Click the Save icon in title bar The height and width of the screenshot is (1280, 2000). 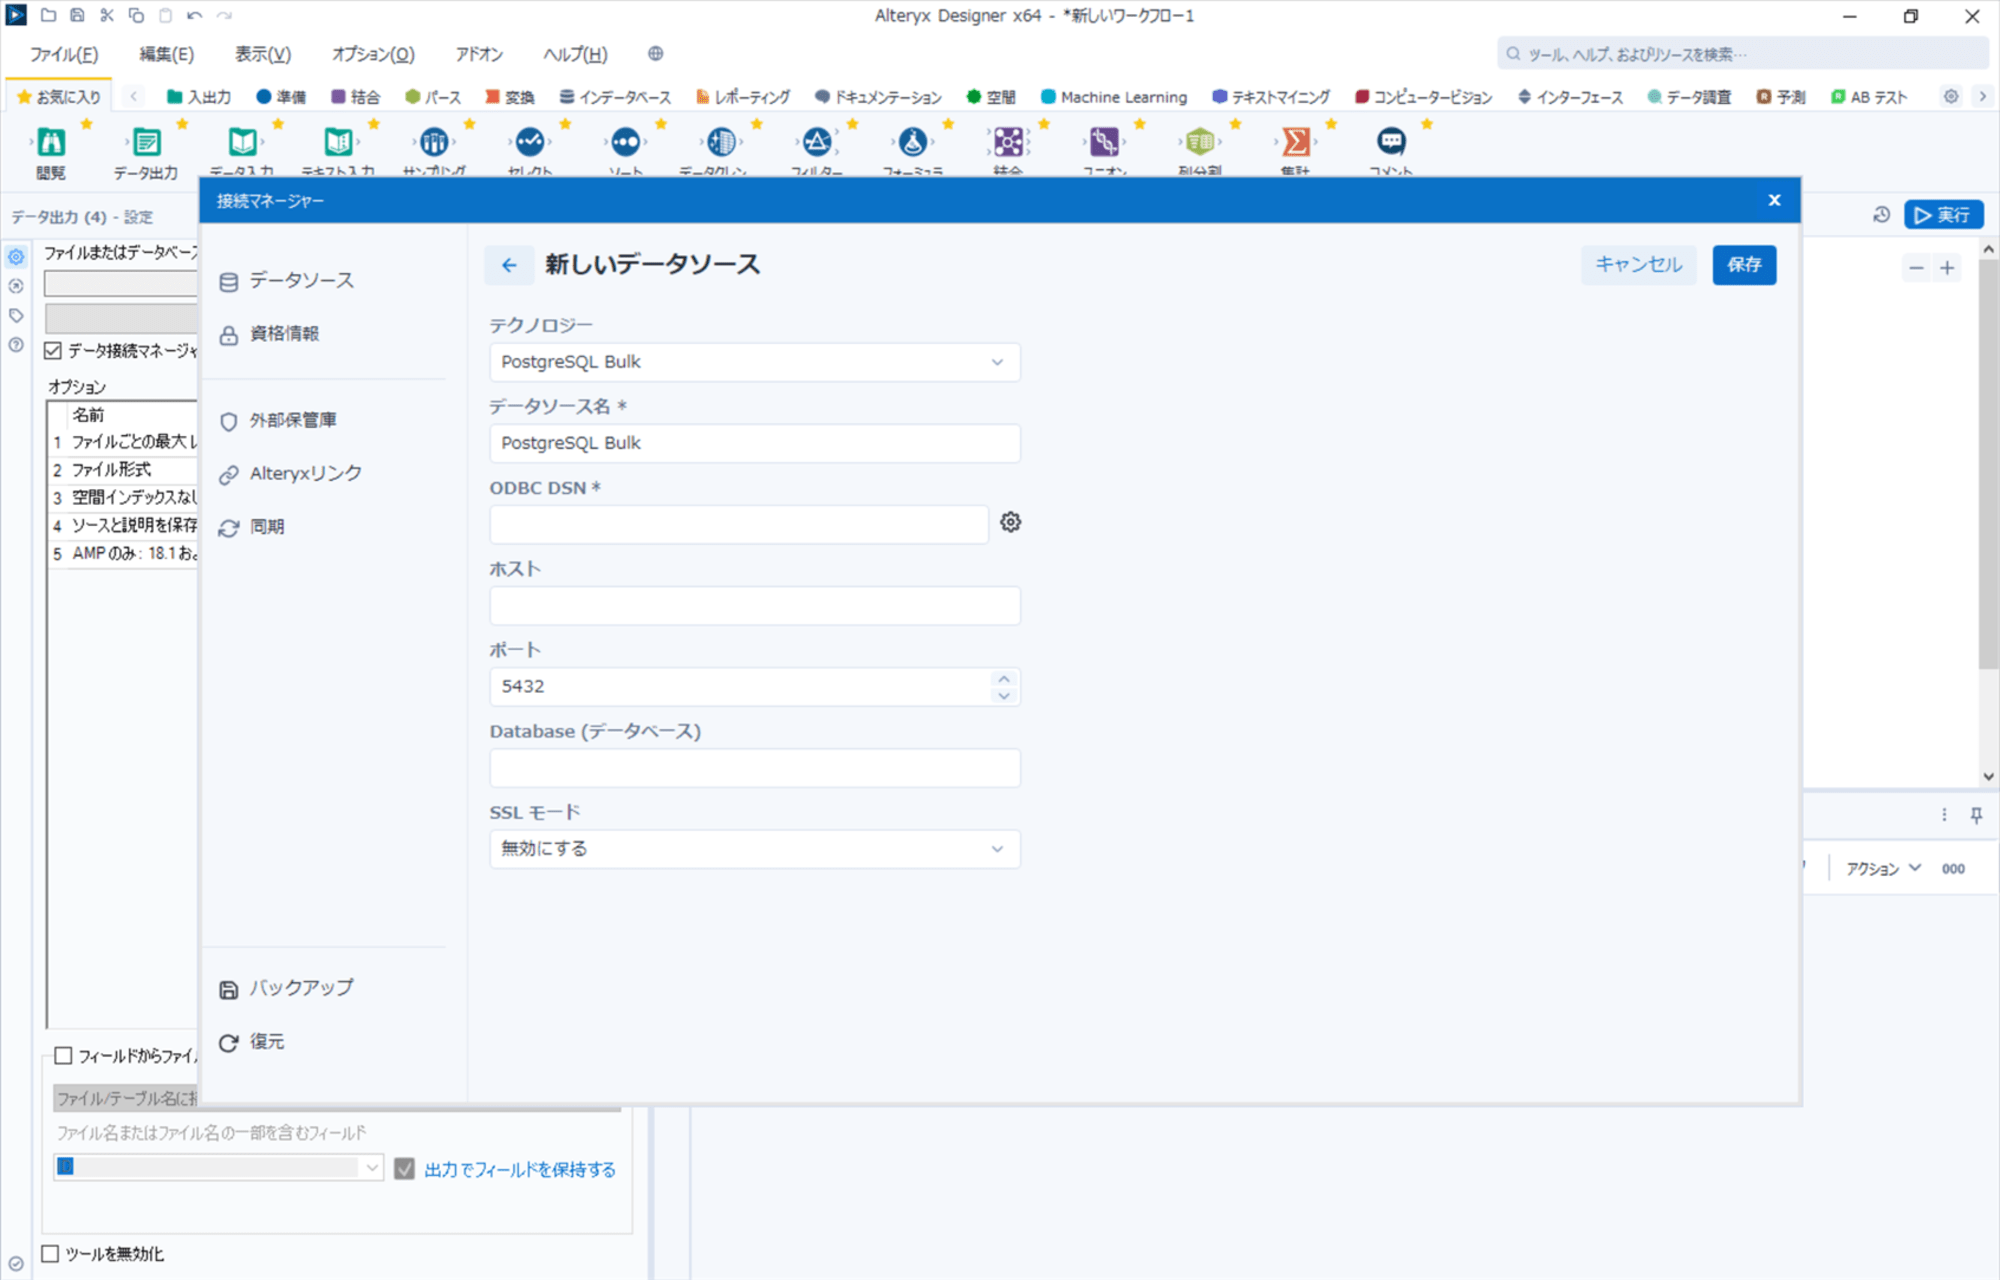(77, 16)
